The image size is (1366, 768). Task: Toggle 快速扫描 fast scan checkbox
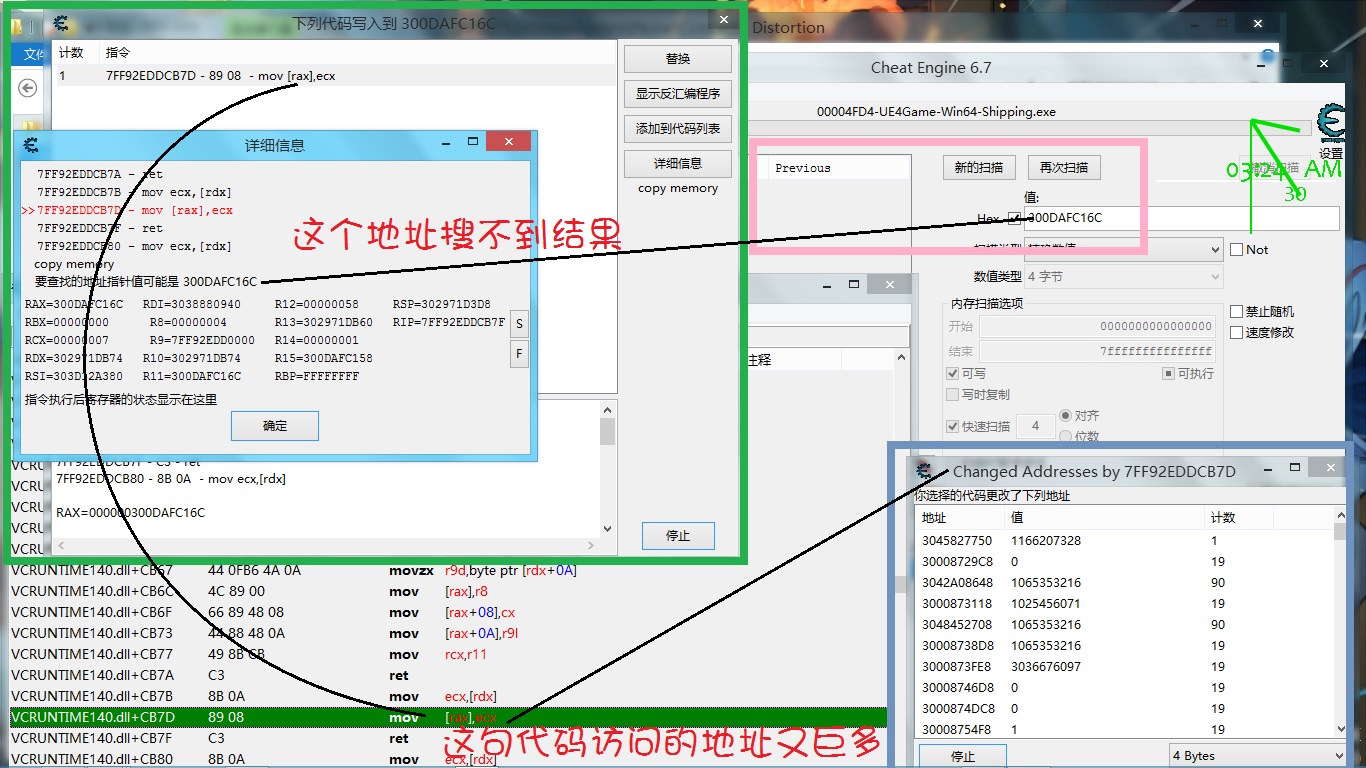click(952, 426)
